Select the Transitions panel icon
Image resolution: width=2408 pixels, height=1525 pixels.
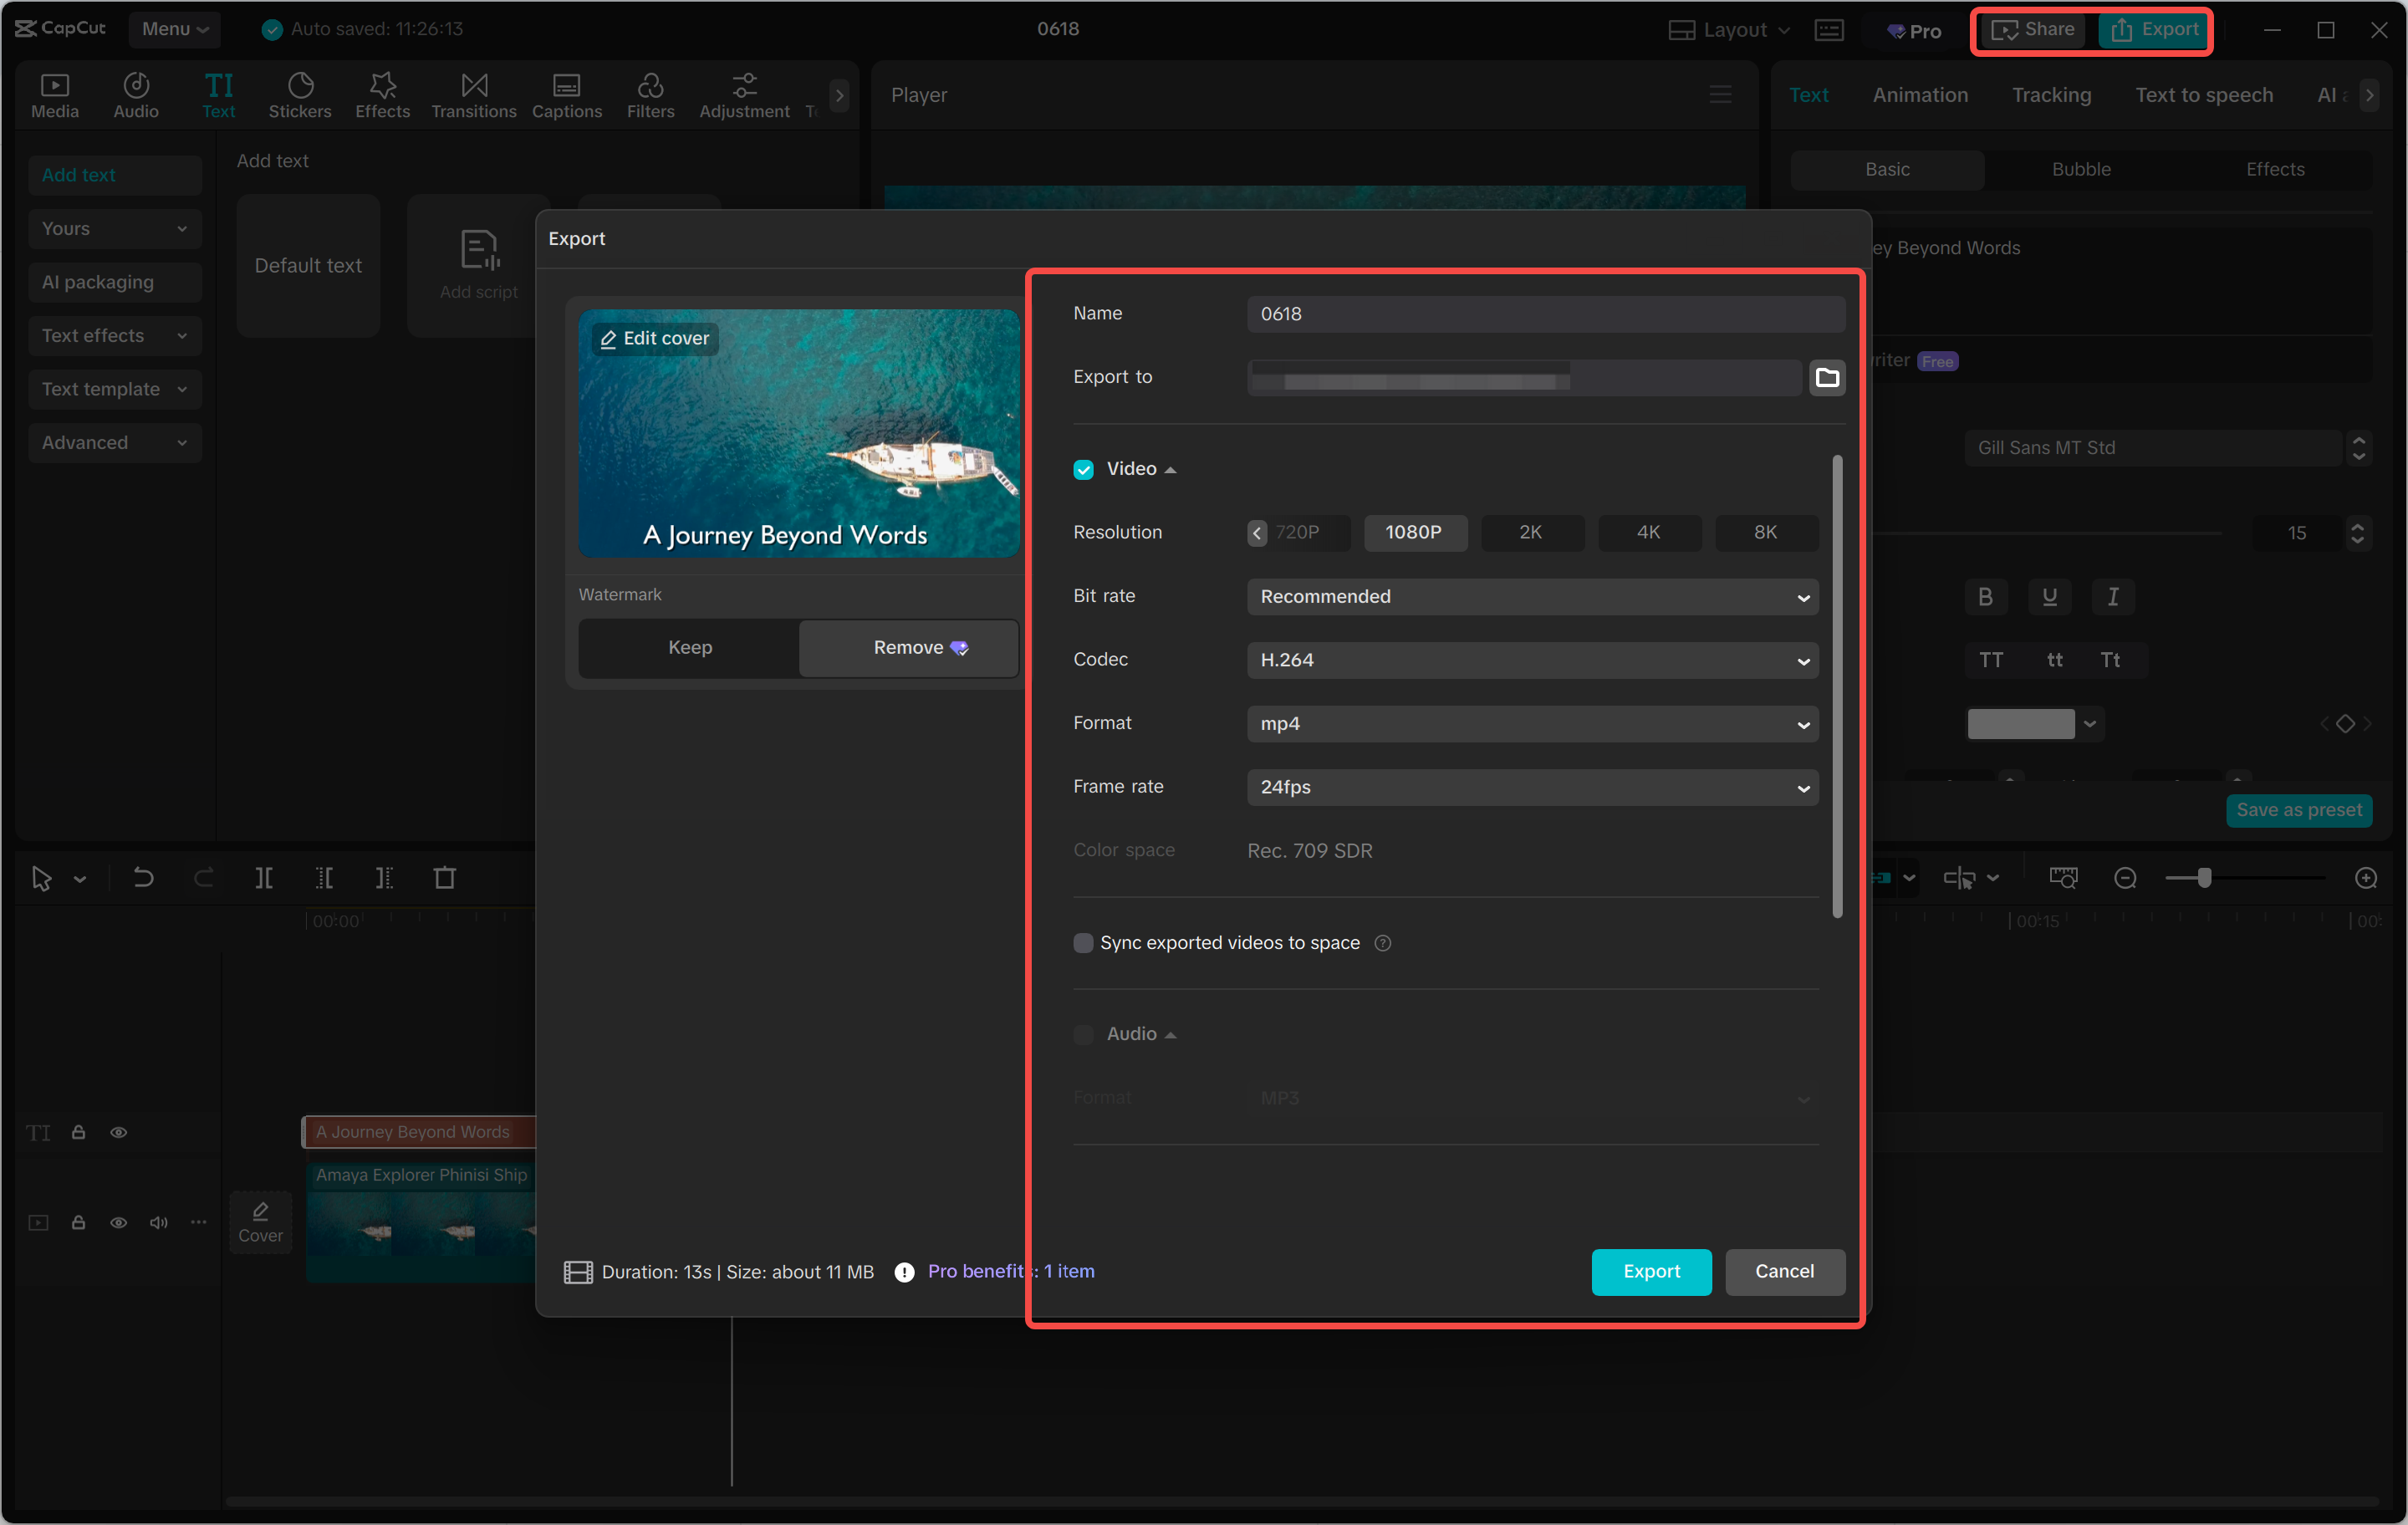(x=473, y=94)
